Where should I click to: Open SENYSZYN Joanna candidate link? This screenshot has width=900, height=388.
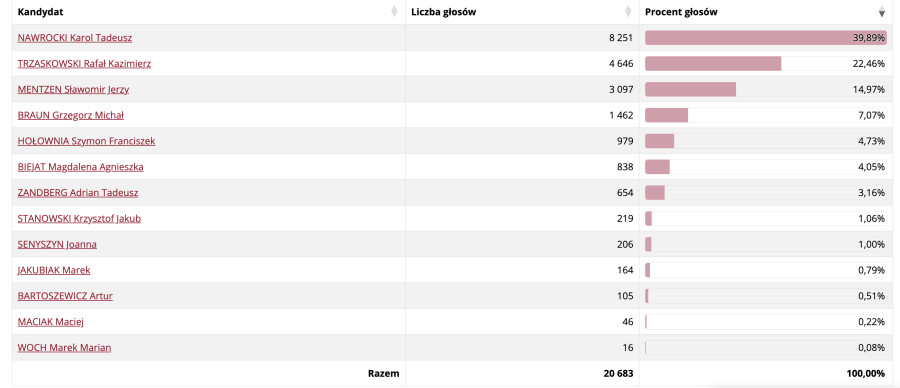point(57,245)
